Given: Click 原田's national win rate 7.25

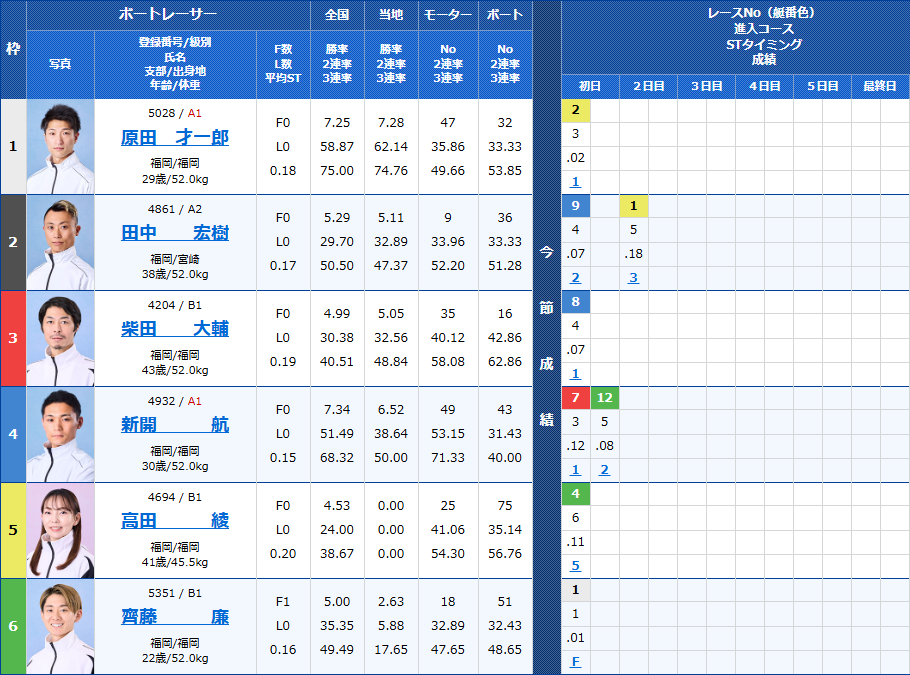Looking at the screenshot, I should [337, 123].
